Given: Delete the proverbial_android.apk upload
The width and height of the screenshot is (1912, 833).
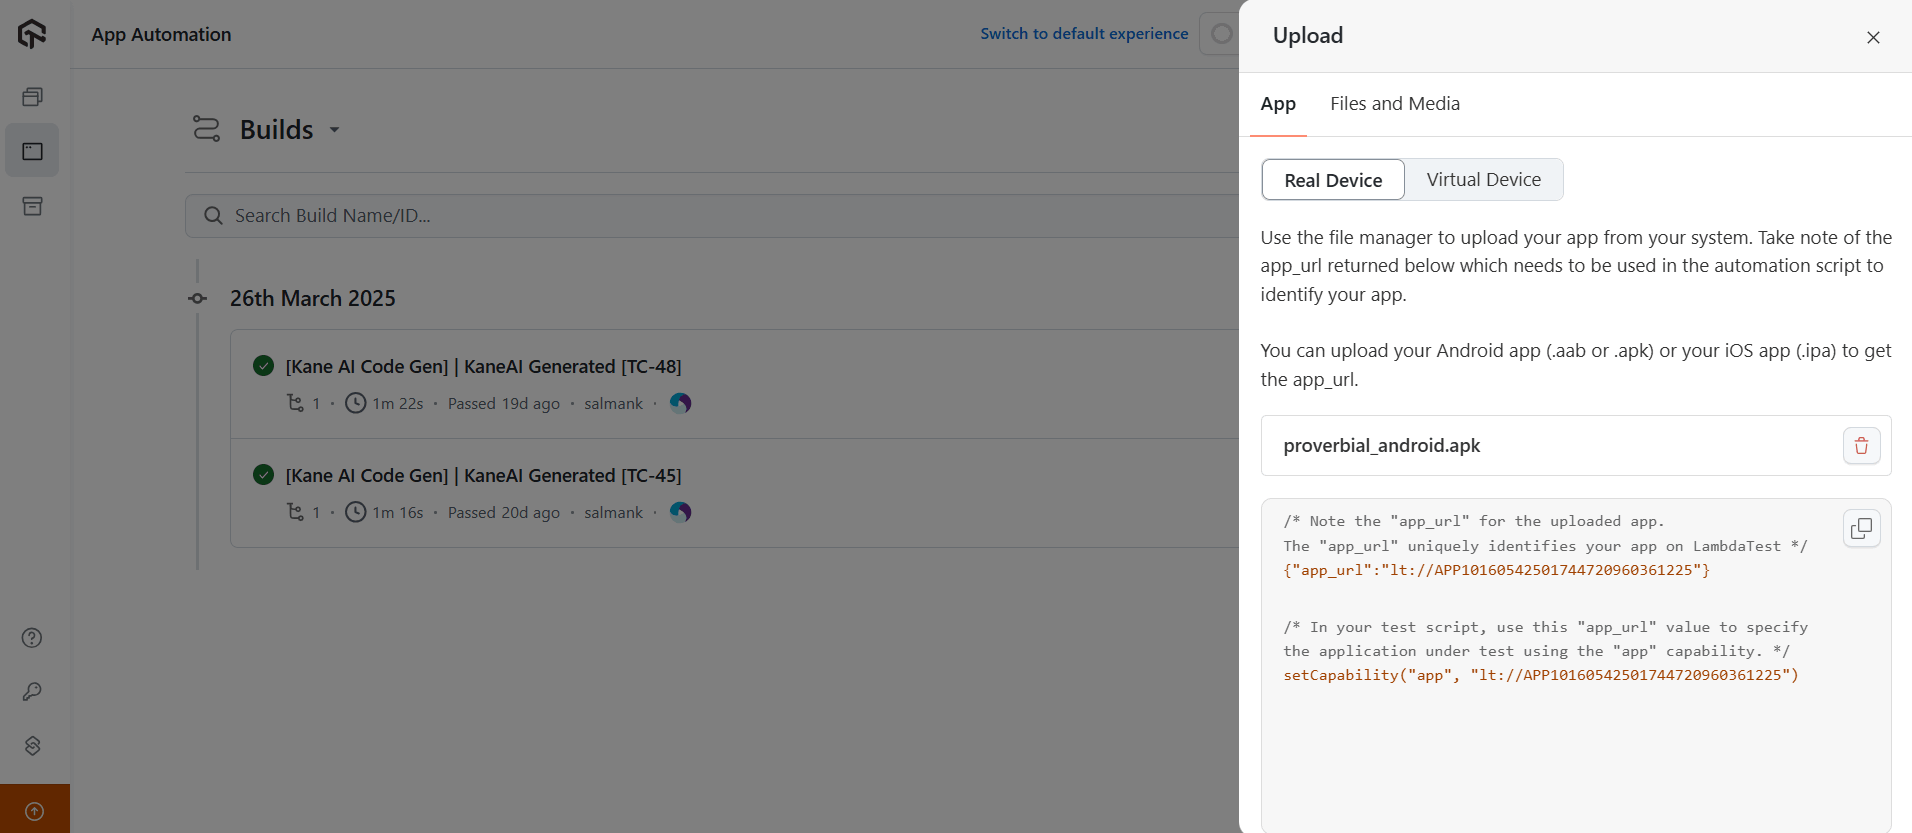Looking at the screenshot, I should tap(1861, 446).
